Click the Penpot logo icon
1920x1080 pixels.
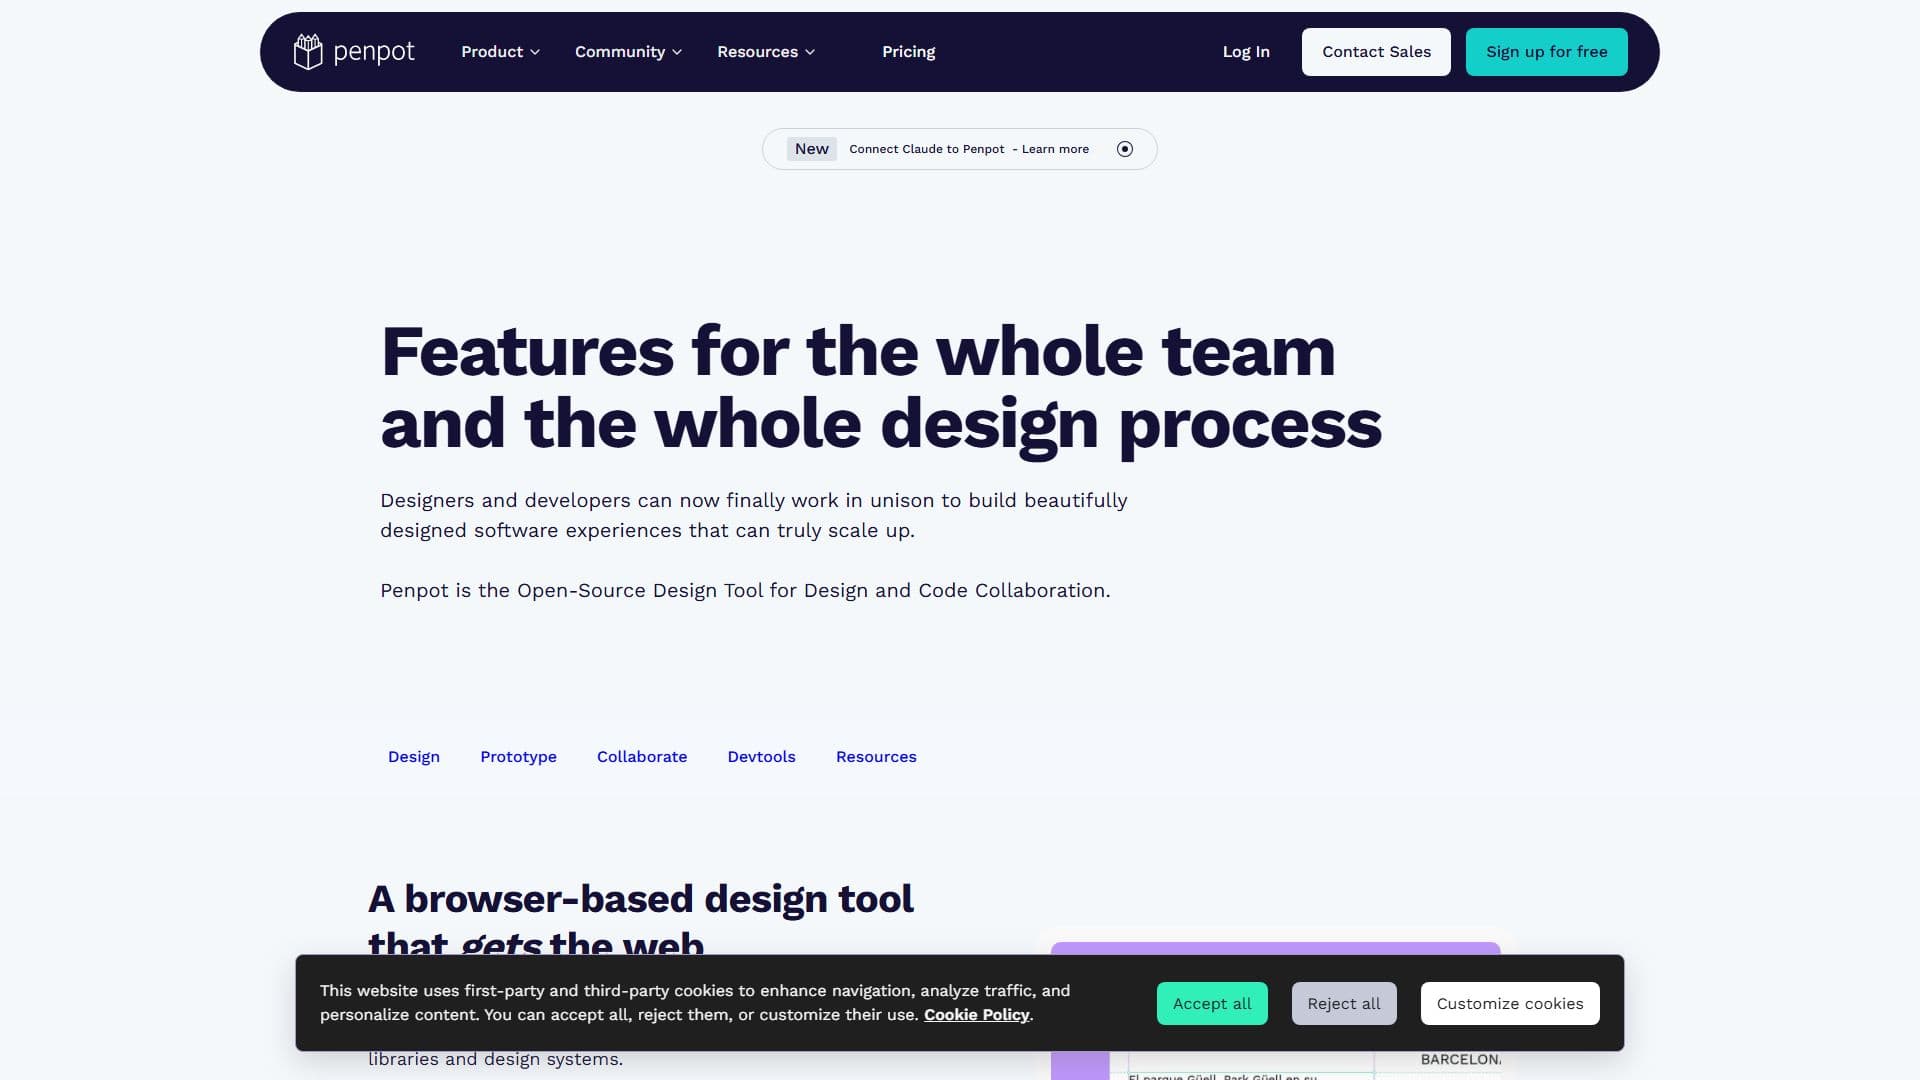[x=308, y=52]
